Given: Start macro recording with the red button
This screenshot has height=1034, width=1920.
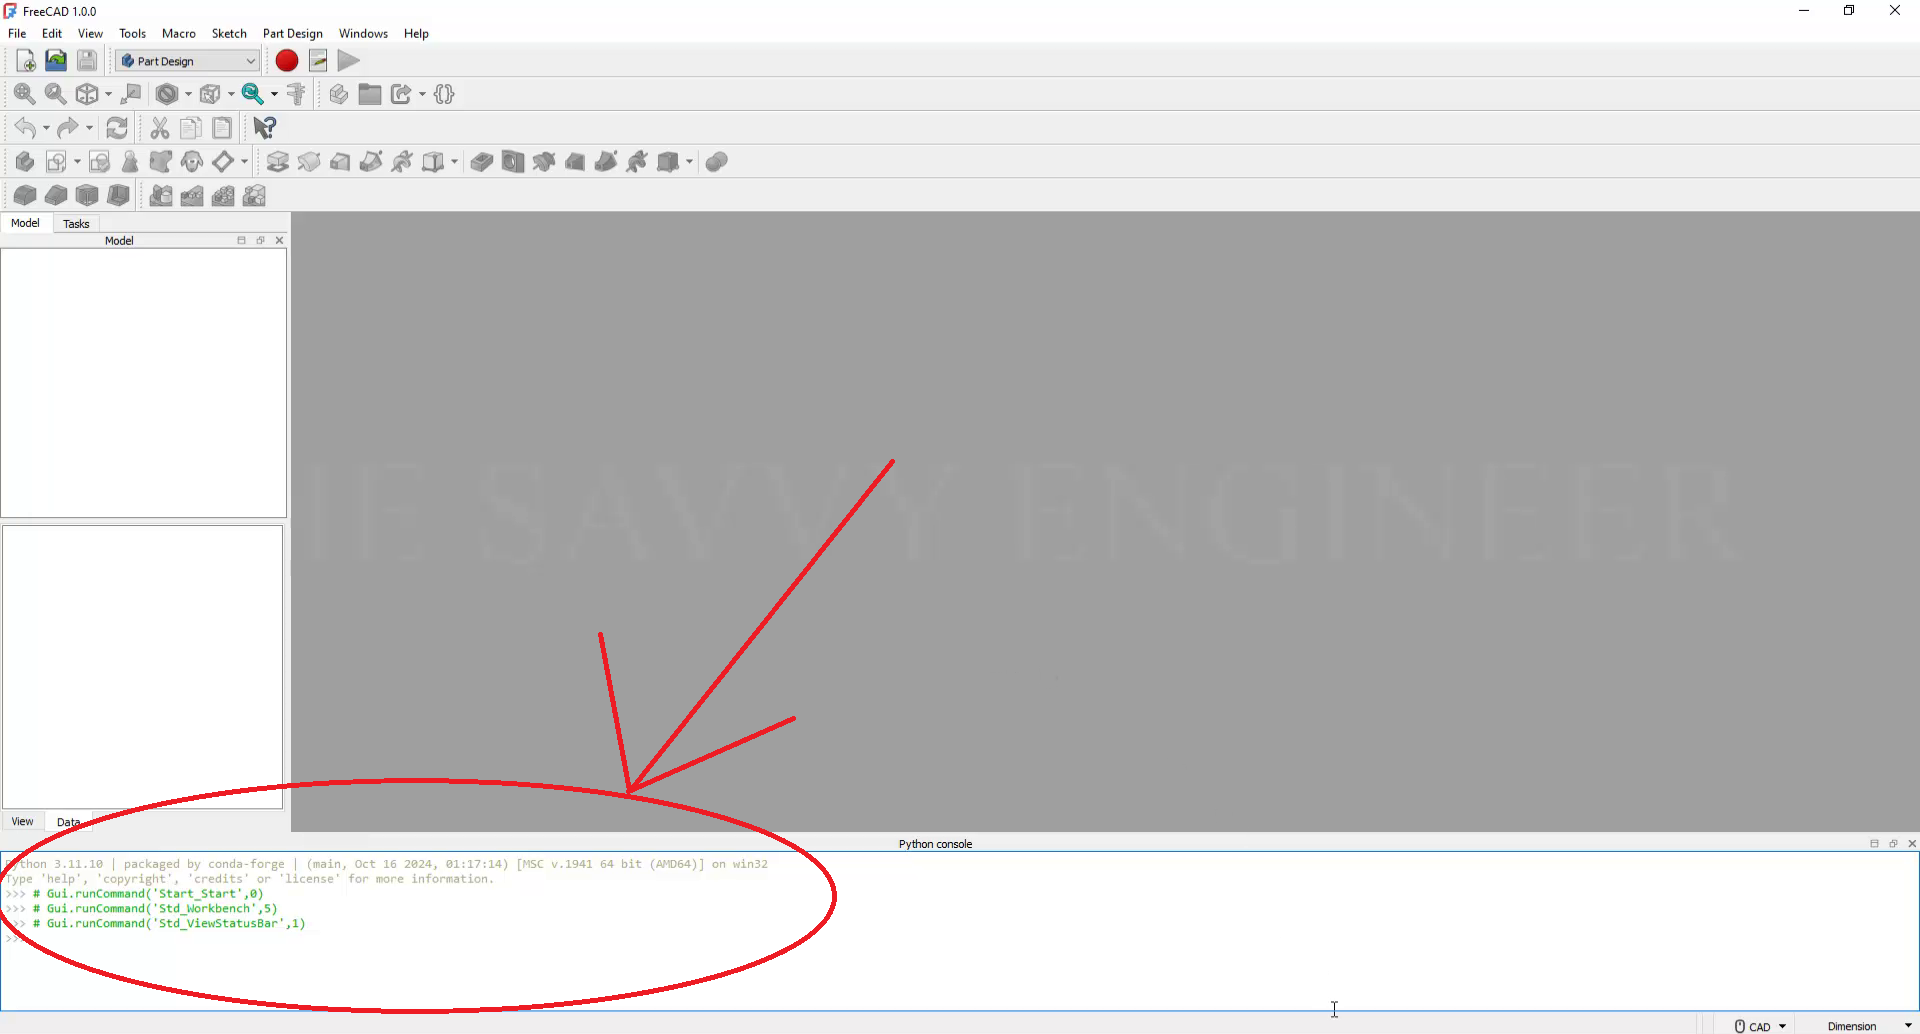Looking at the screenshot, I should (x=287, y=61).
